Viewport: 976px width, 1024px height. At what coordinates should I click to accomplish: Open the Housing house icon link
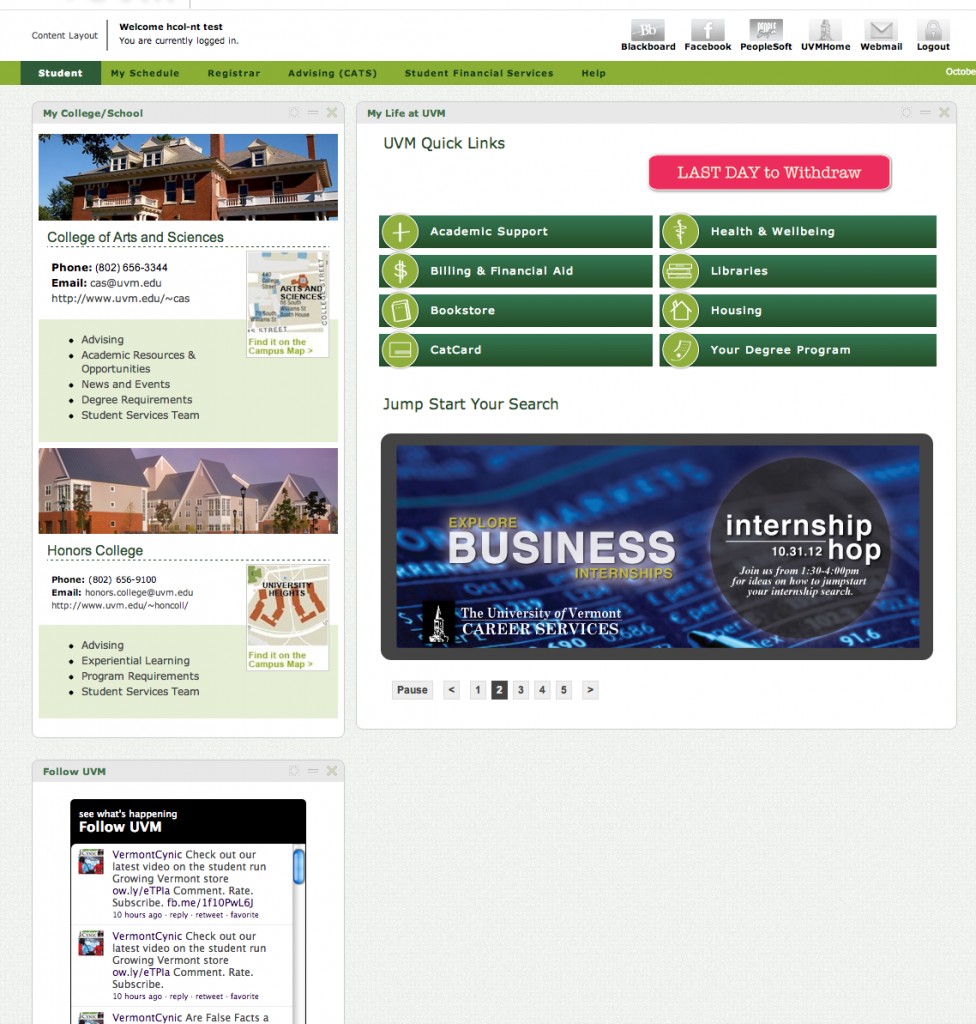click(680, 310)
